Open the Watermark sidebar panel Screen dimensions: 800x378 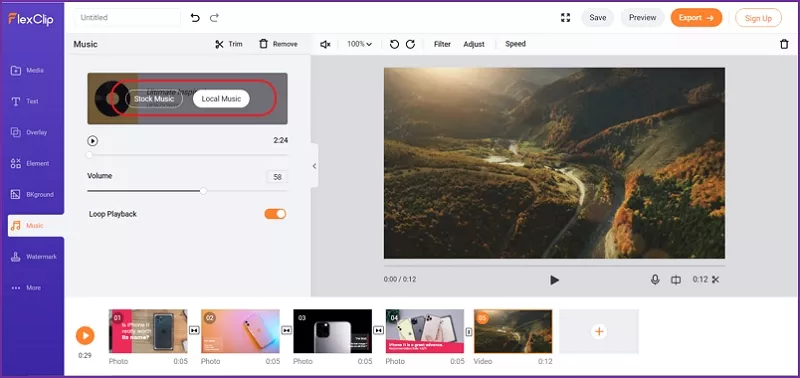(34, 257)
